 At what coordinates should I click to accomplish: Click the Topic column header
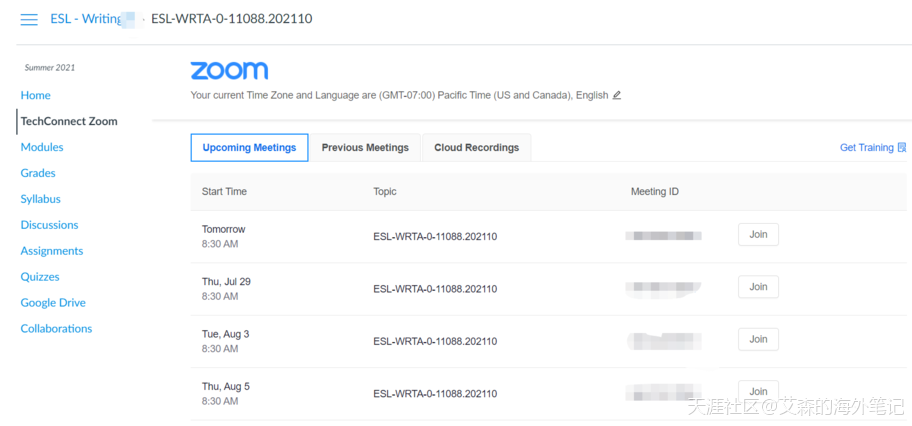(385, 191)
